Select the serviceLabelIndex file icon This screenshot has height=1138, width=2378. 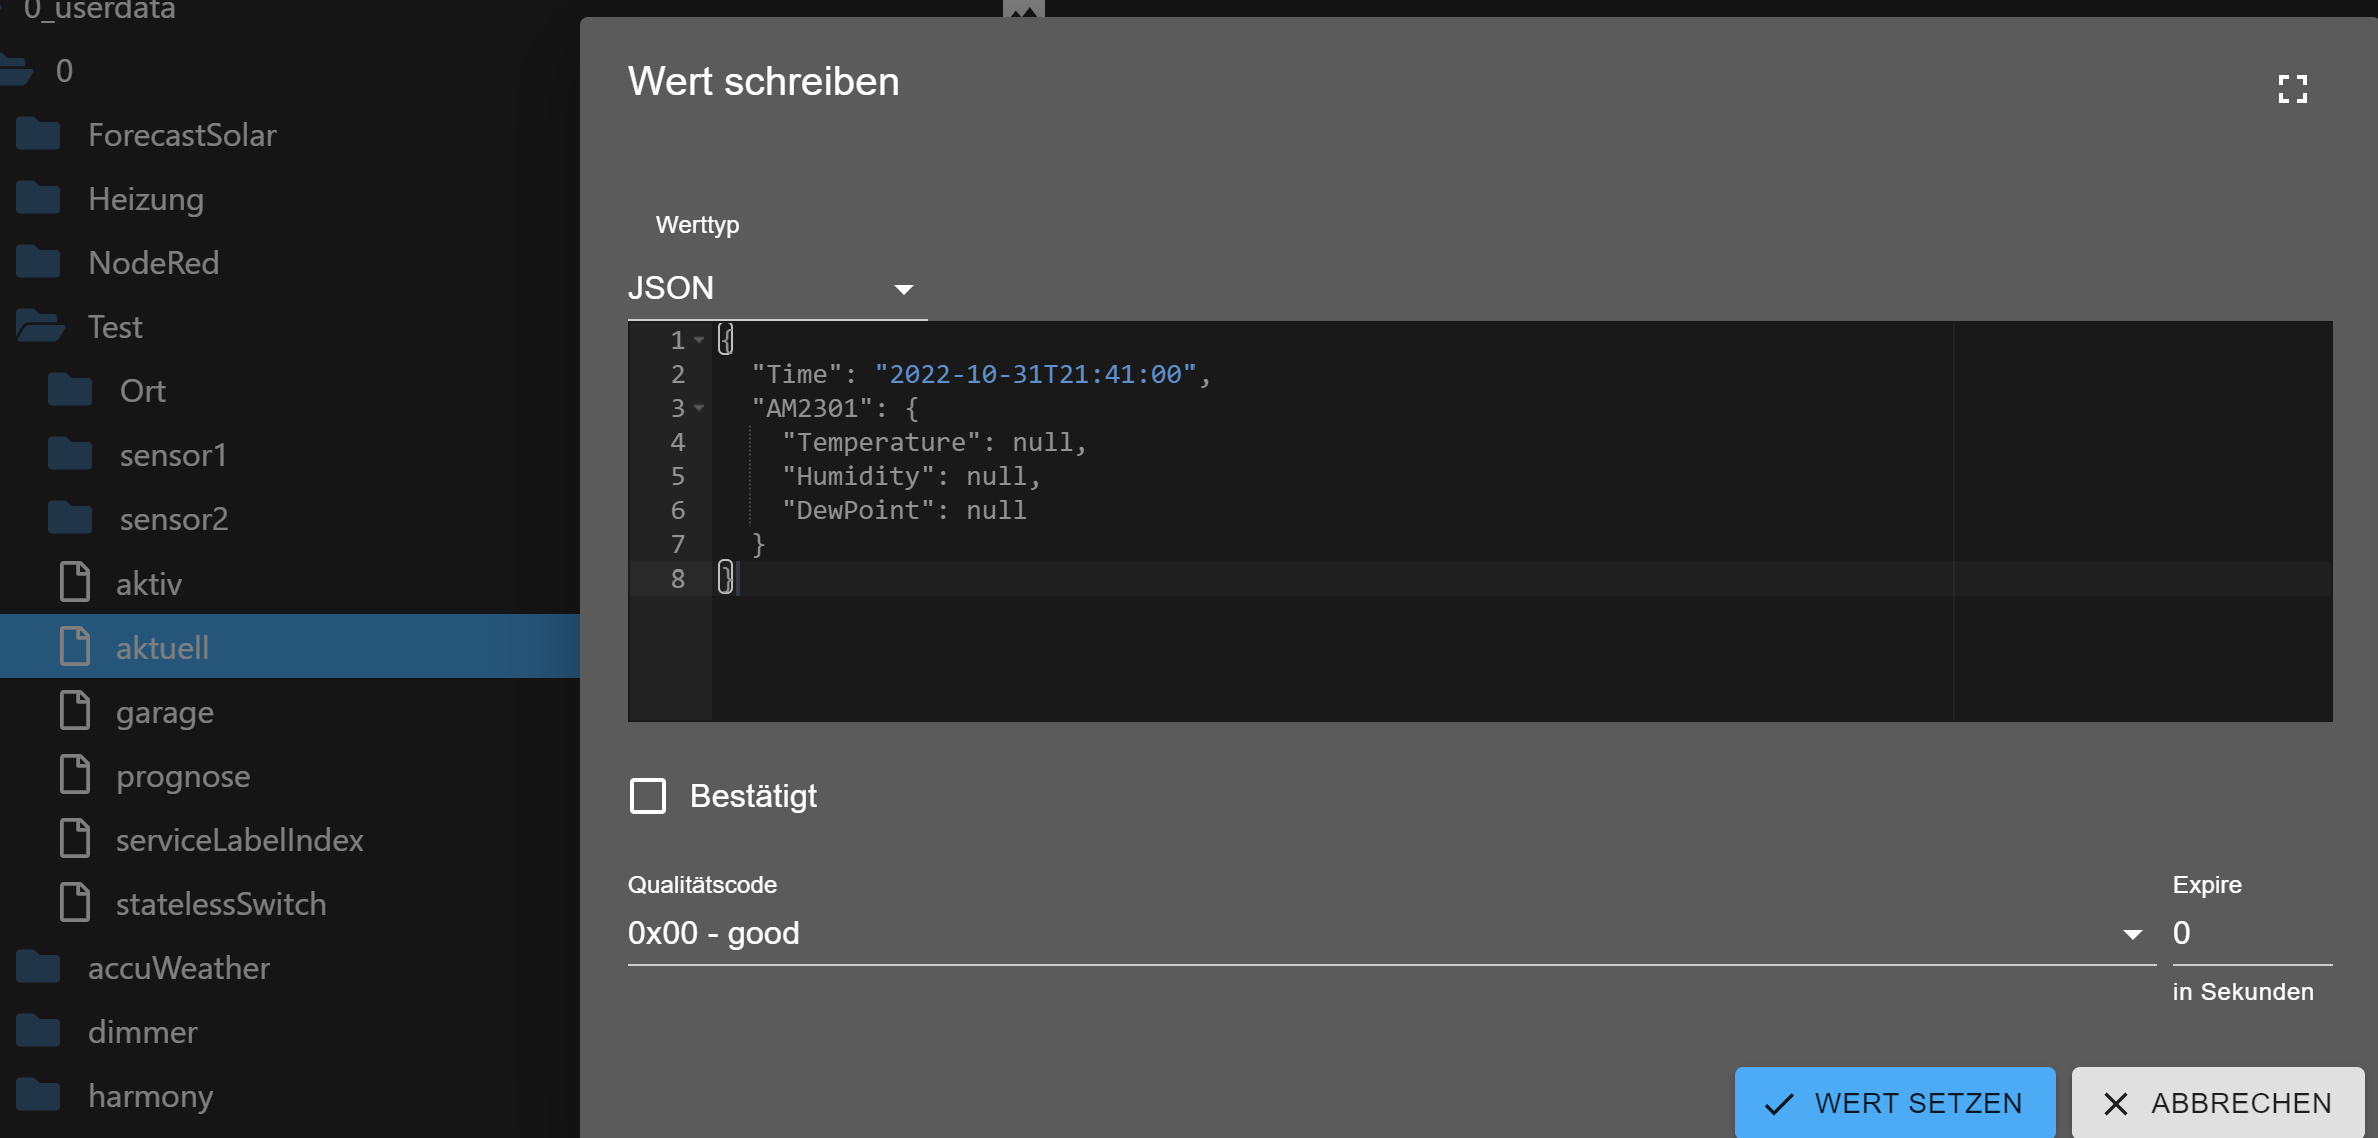[75, 839]
